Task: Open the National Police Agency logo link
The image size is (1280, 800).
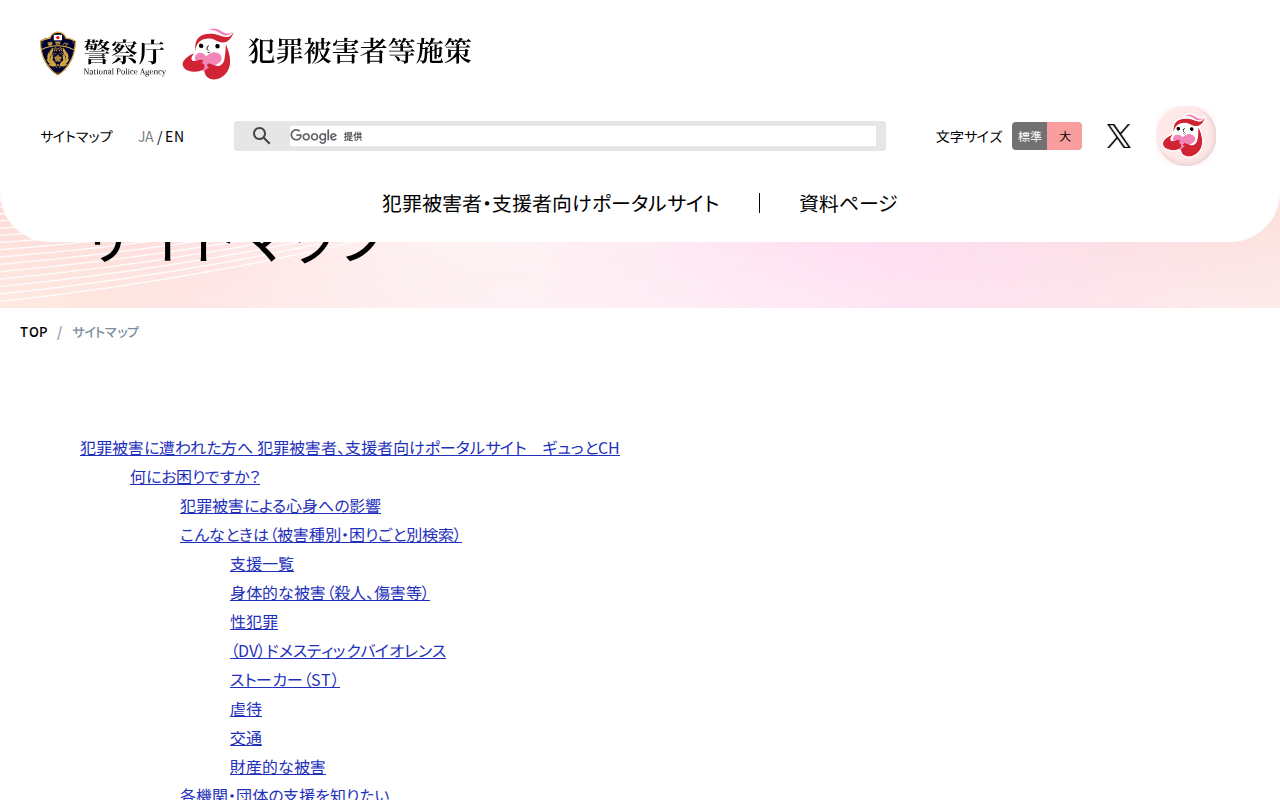Action: [x=103, y=54]
